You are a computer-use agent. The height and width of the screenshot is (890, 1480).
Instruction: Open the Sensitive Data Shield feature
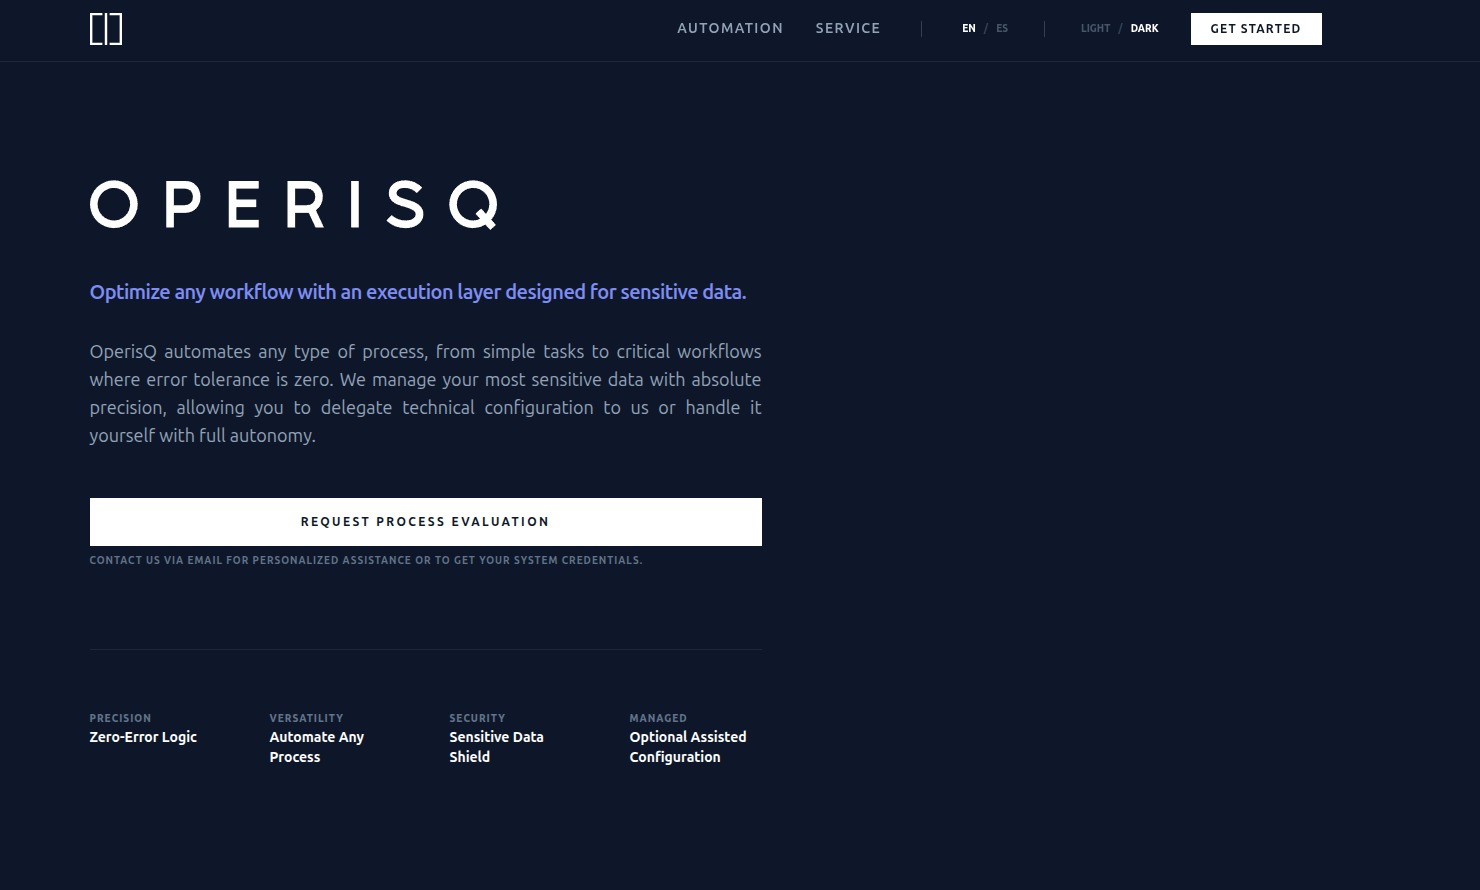[x=496, y=747]
